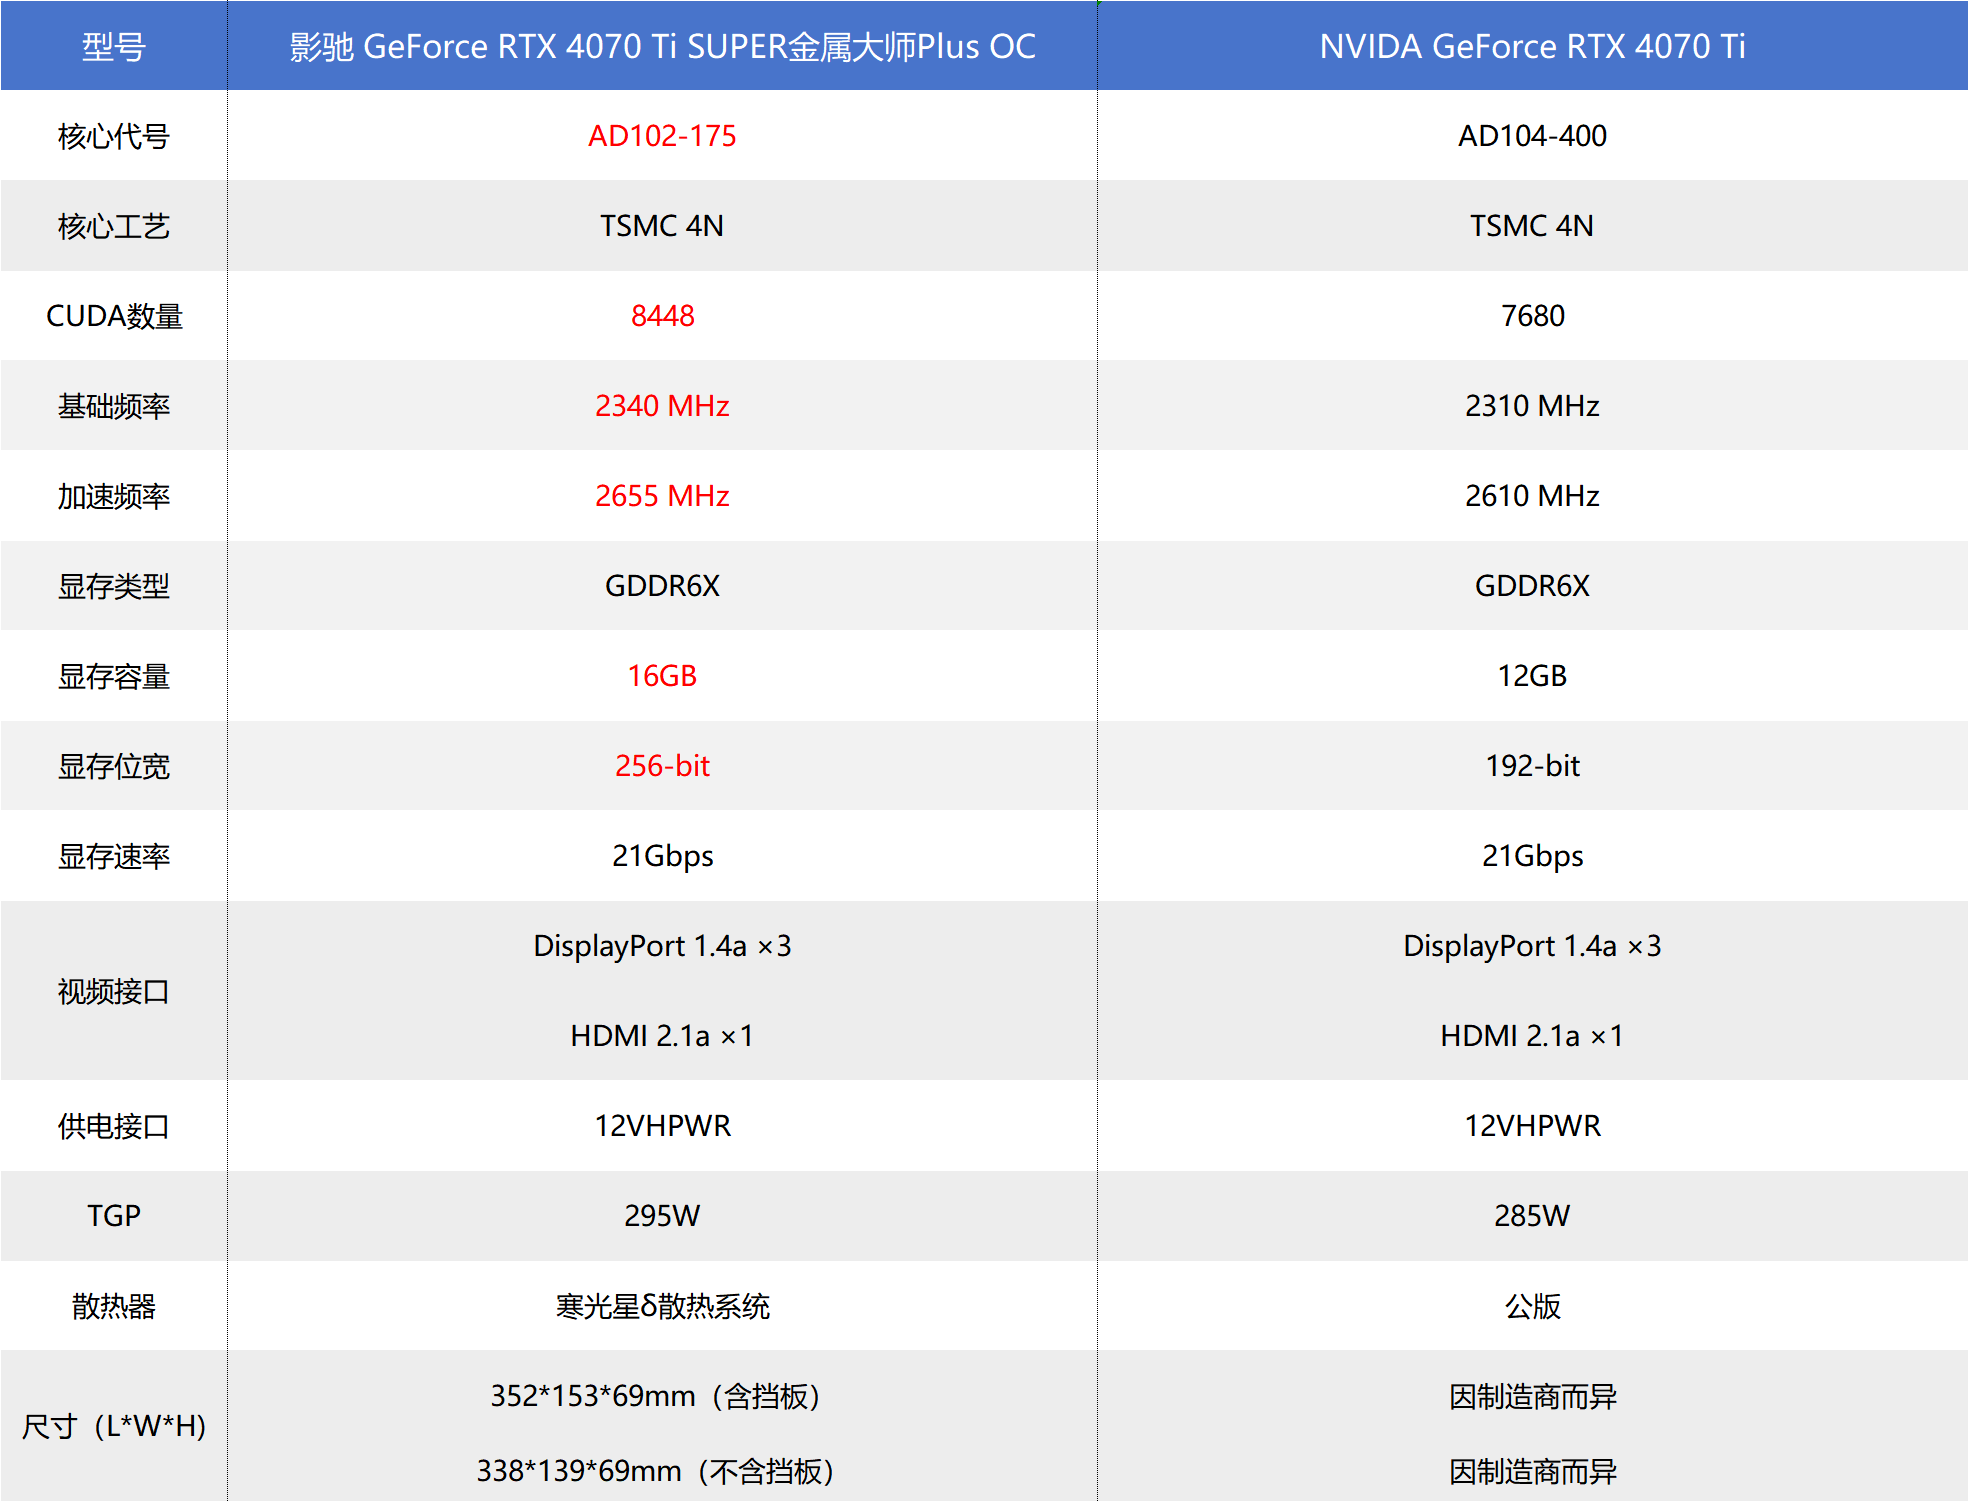The width and height of the screenshot is (1968, 1501).
Task: Select the red 8448 CUDA value
Action: [x=662, y=316]
